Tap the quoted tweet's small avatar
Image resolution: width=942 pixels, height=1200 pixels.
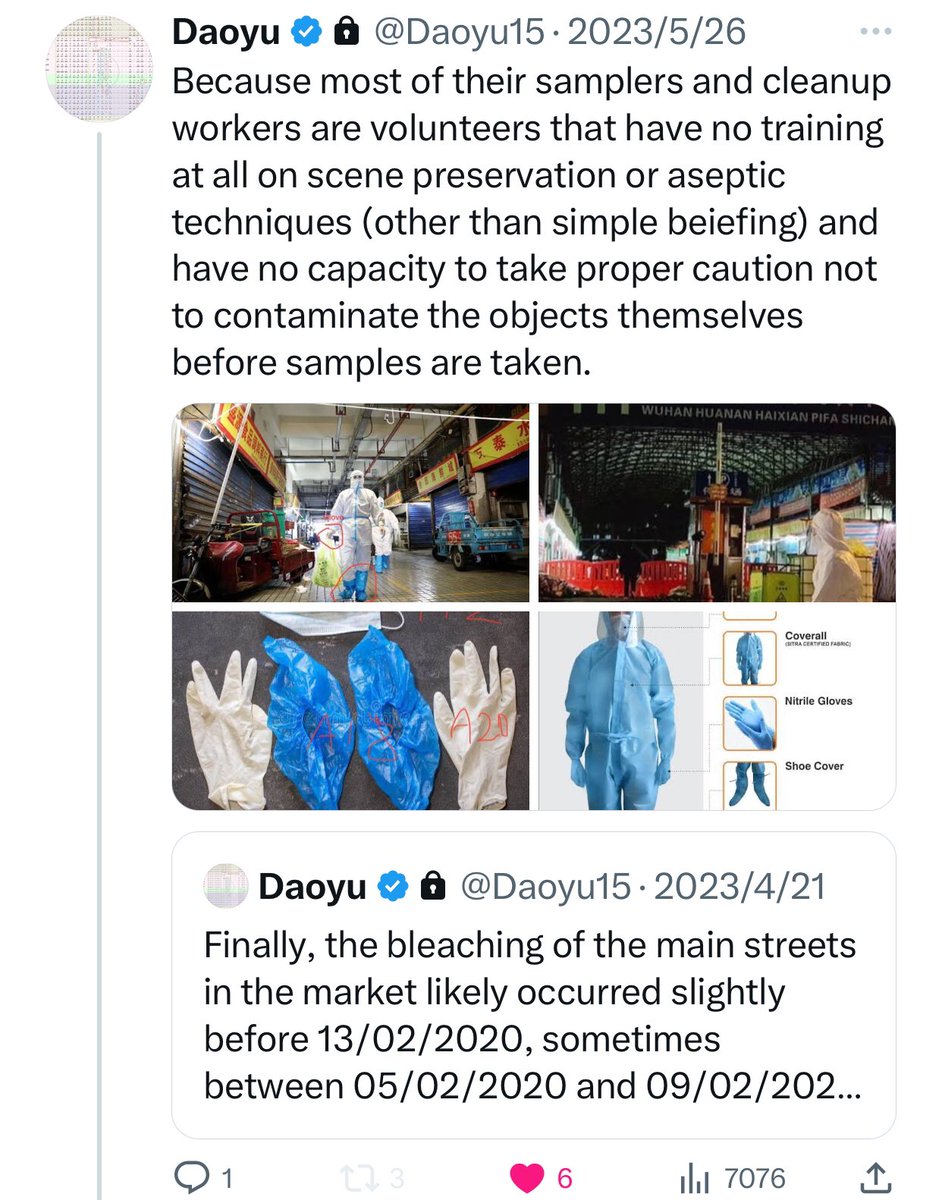pyautogui.click(x=226, y=886)
